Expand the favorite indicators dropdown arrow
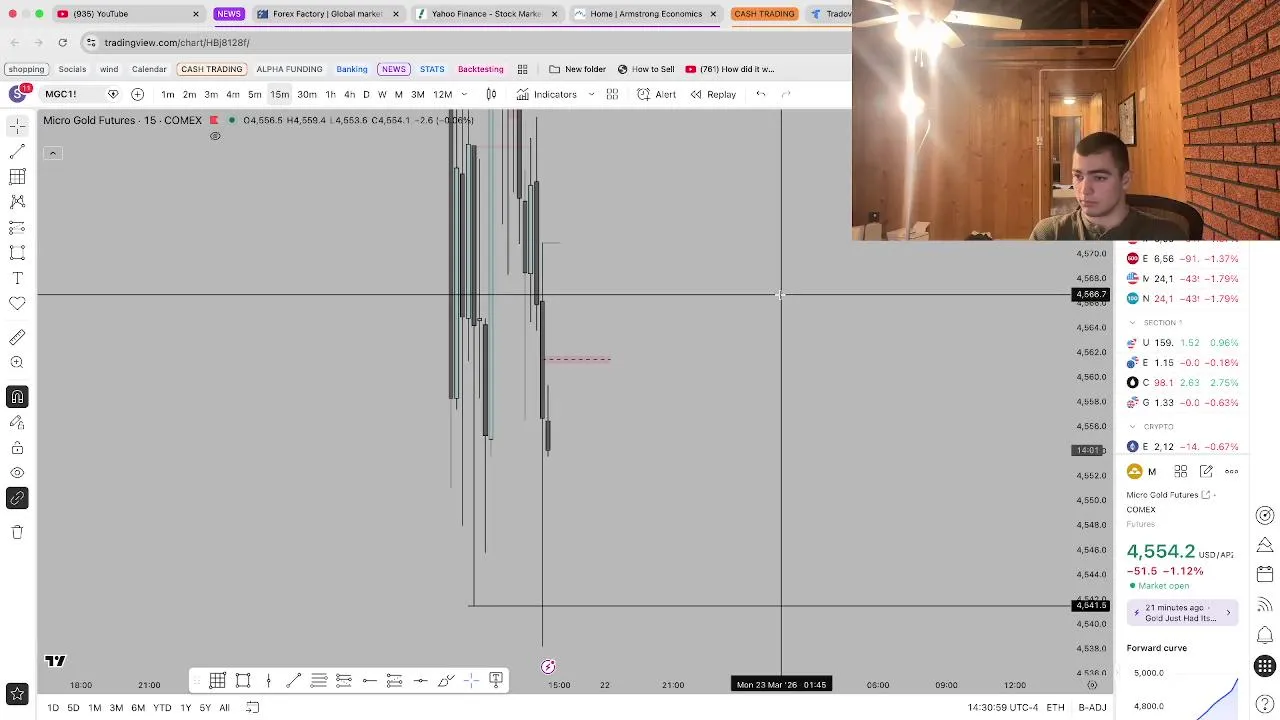 click(591, 94)
